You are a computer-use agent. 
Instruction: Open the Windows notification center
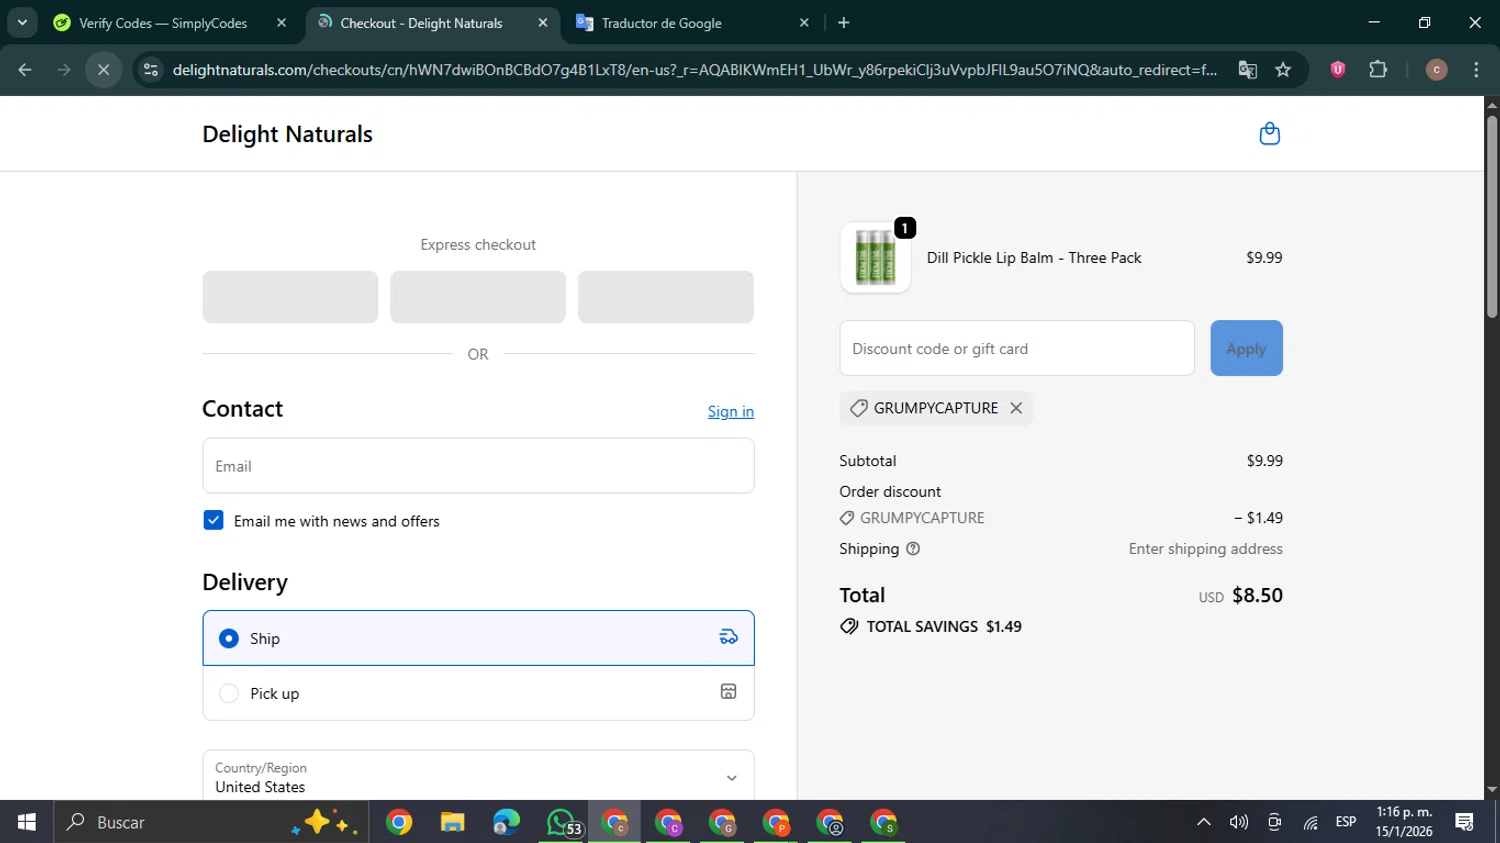pos(1465,822)
